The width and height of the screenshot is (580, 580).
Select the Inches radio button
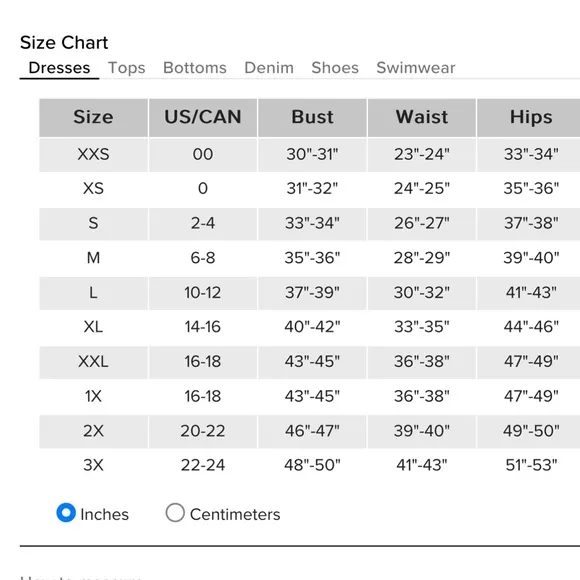[66, 513]
